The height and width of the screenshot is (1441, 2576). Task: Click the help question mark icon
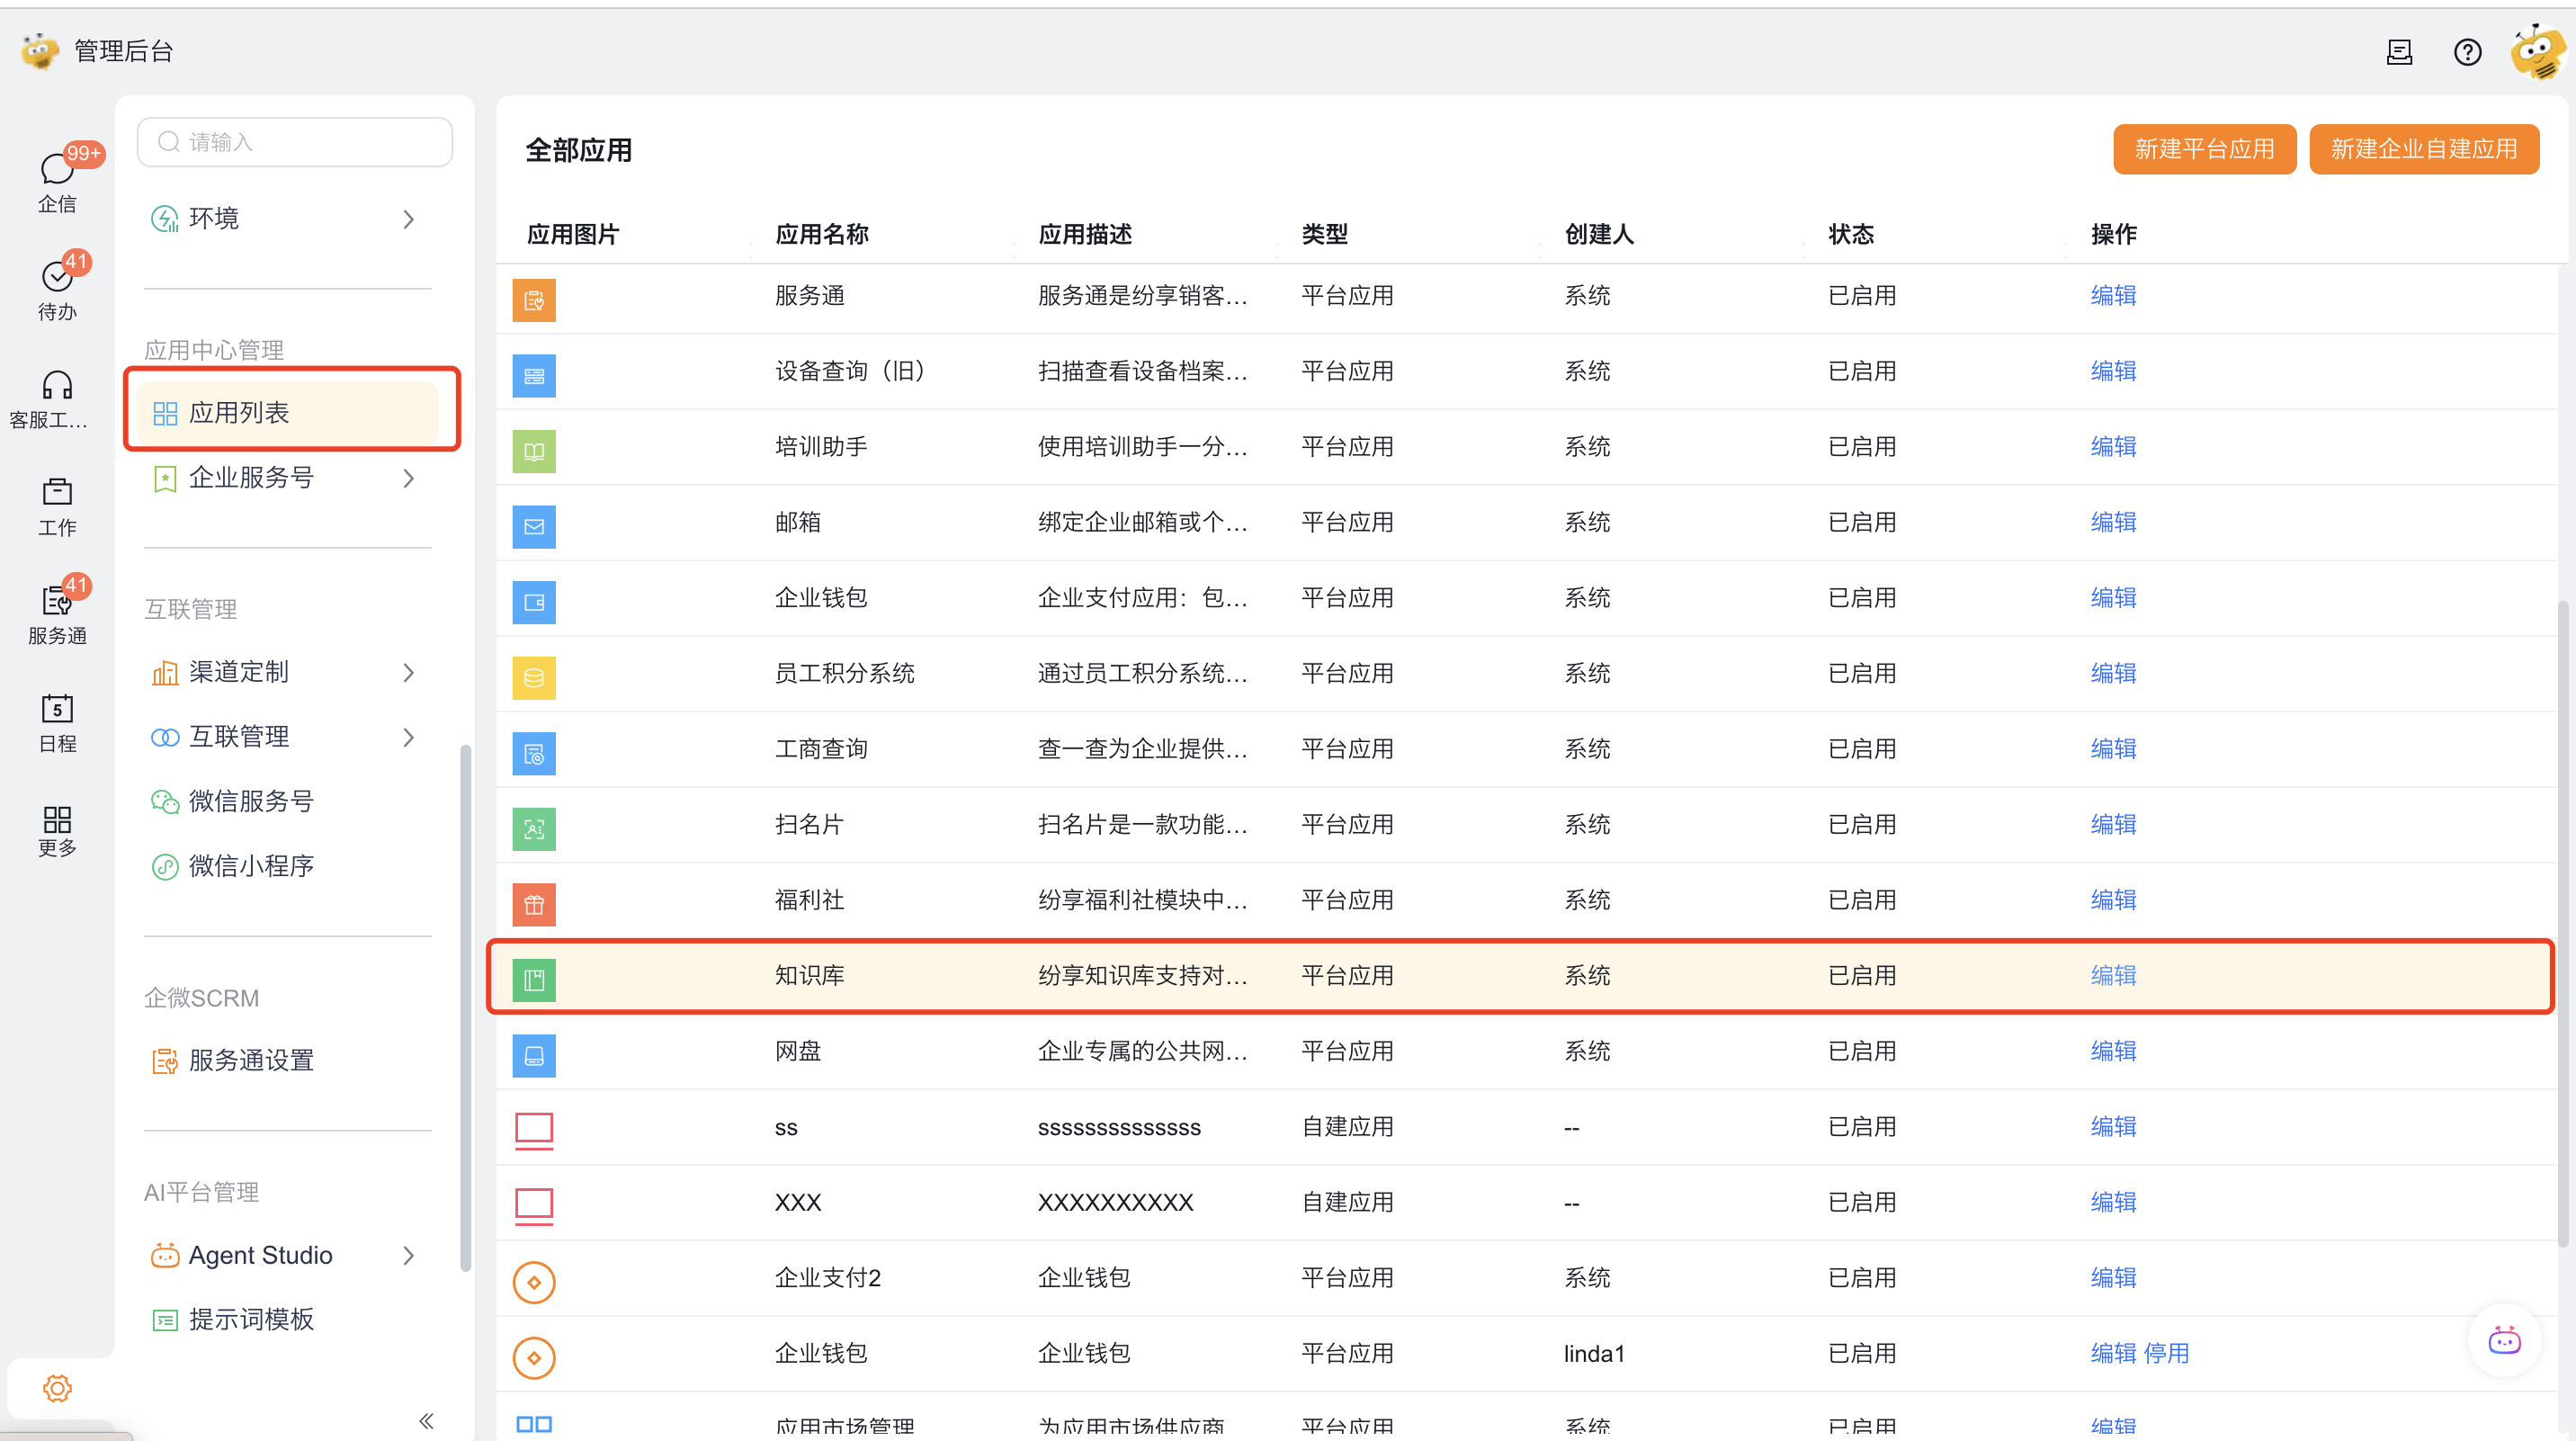(x=2467, y=52)
